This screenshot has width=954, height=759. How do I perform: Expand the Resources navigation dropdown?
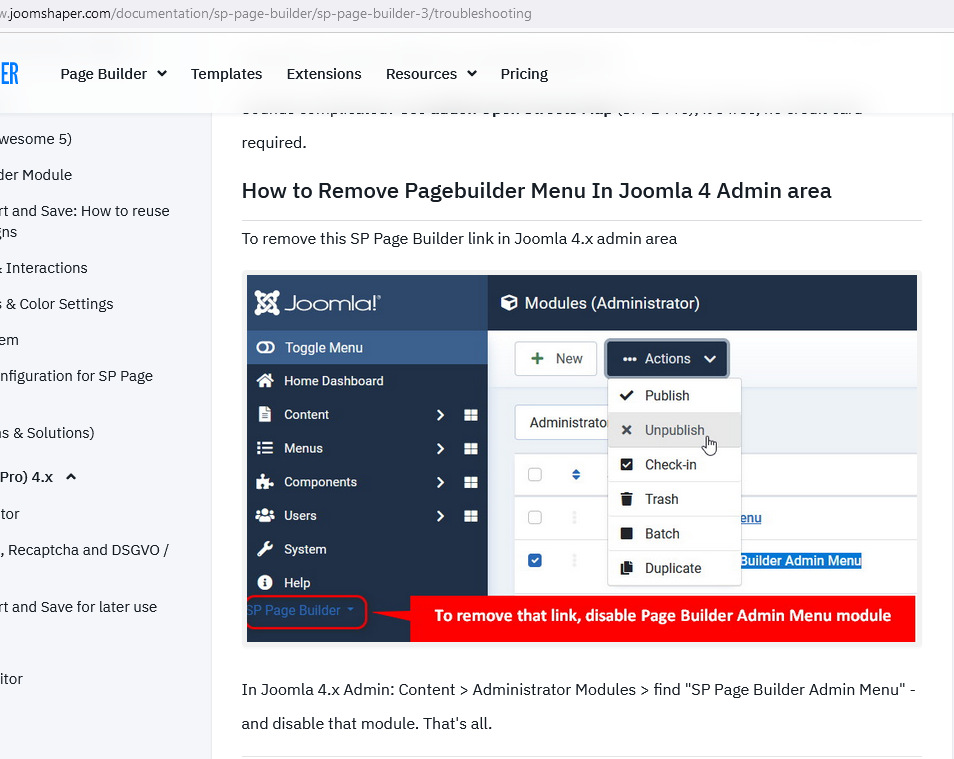tap(431, 74)
